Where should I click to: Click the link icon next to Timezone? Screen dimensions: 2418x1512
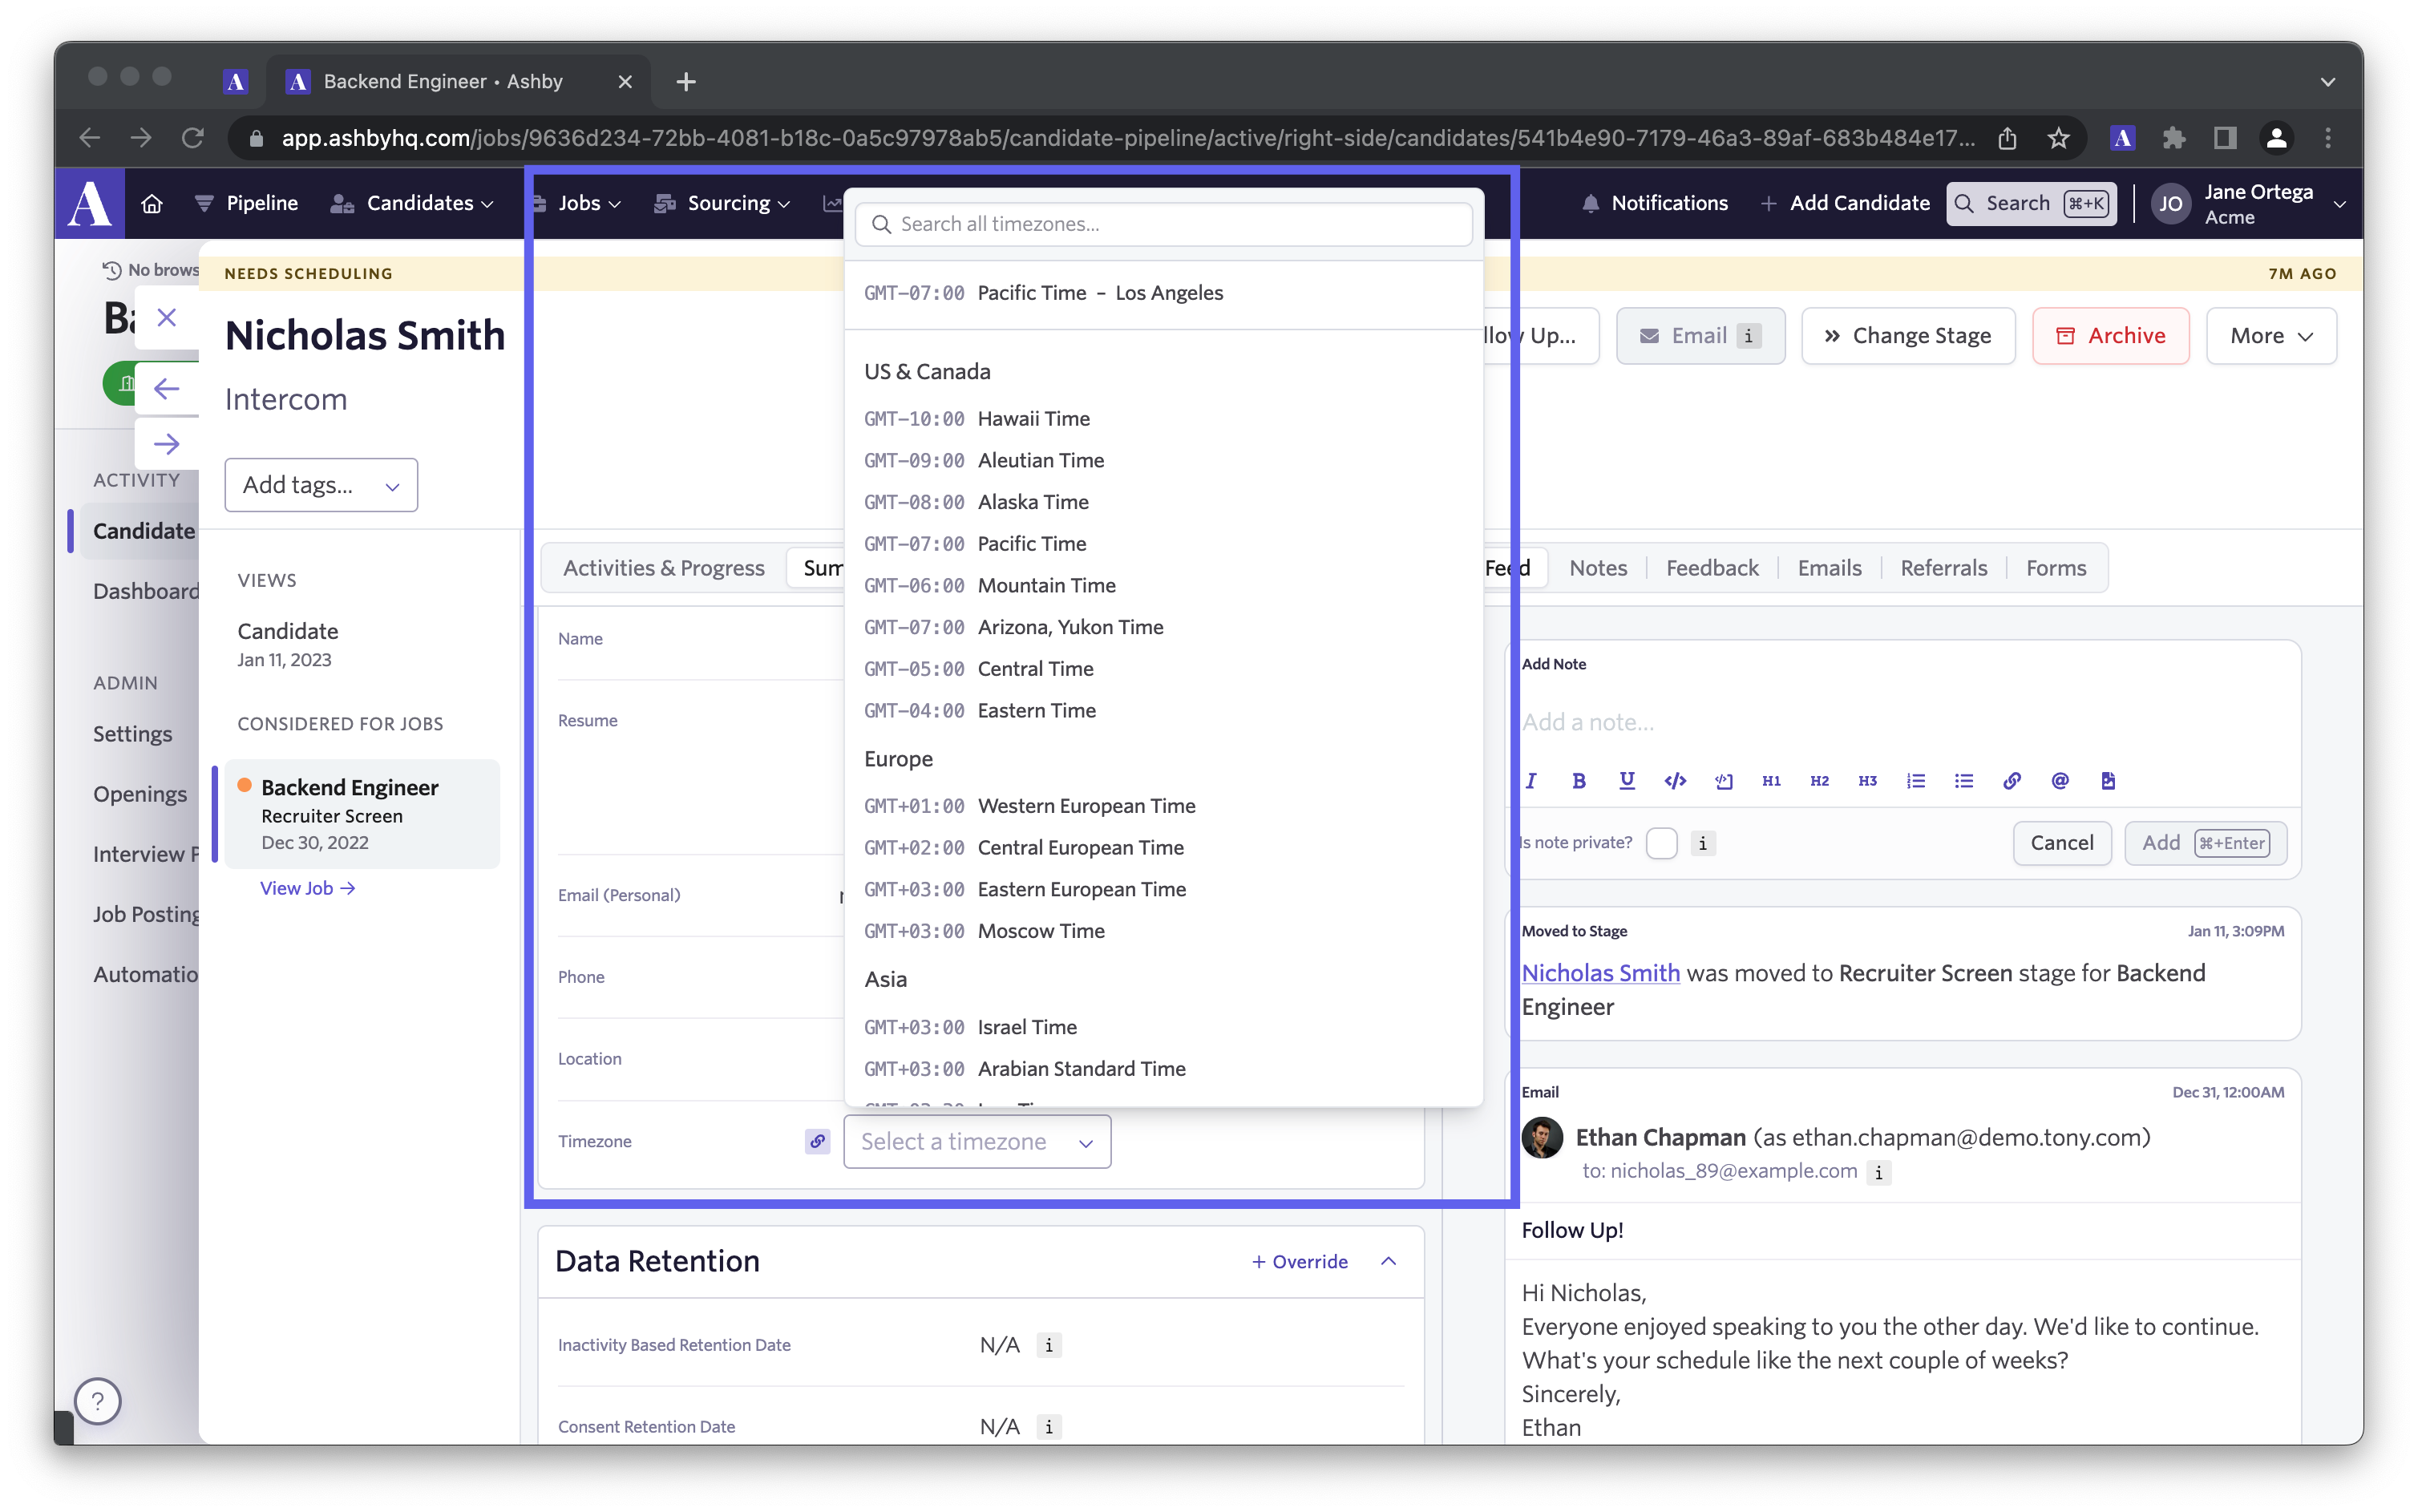click(x=818, y=1141)
